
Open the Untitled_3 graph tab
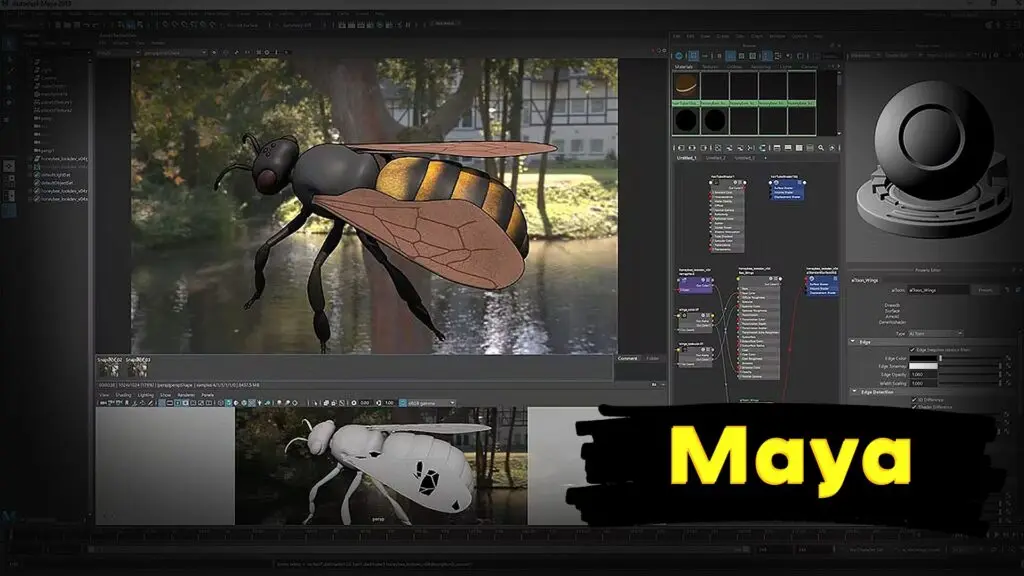744,158
